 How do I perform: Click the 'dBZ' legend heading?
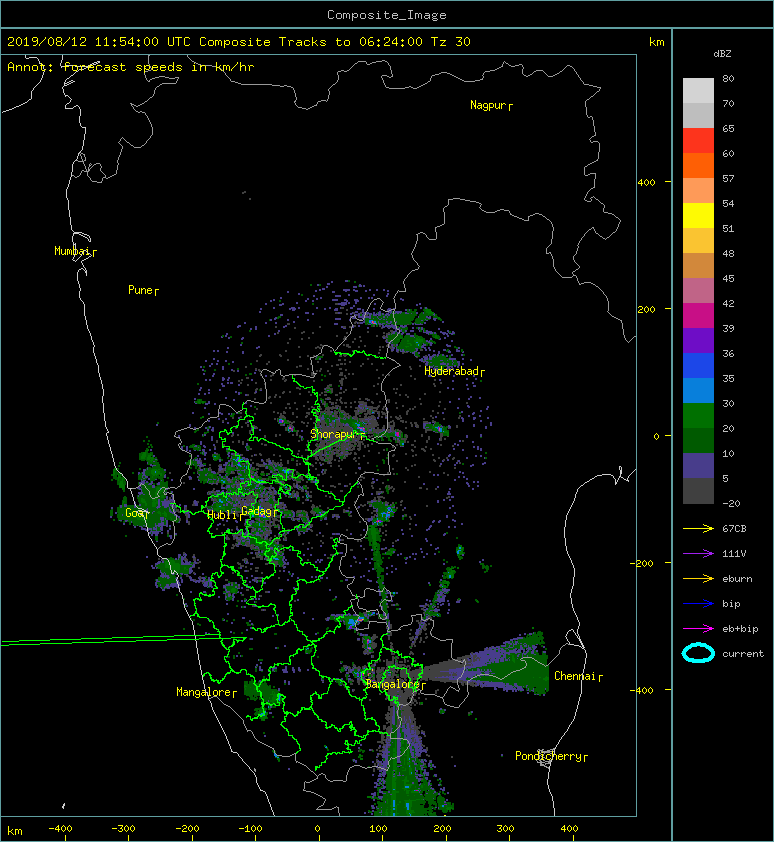point(722,54)
